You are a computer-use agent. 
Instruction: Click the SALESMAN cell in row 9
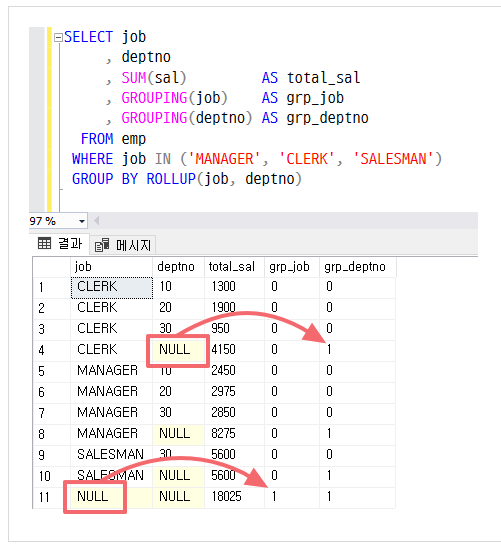(112, 455)
